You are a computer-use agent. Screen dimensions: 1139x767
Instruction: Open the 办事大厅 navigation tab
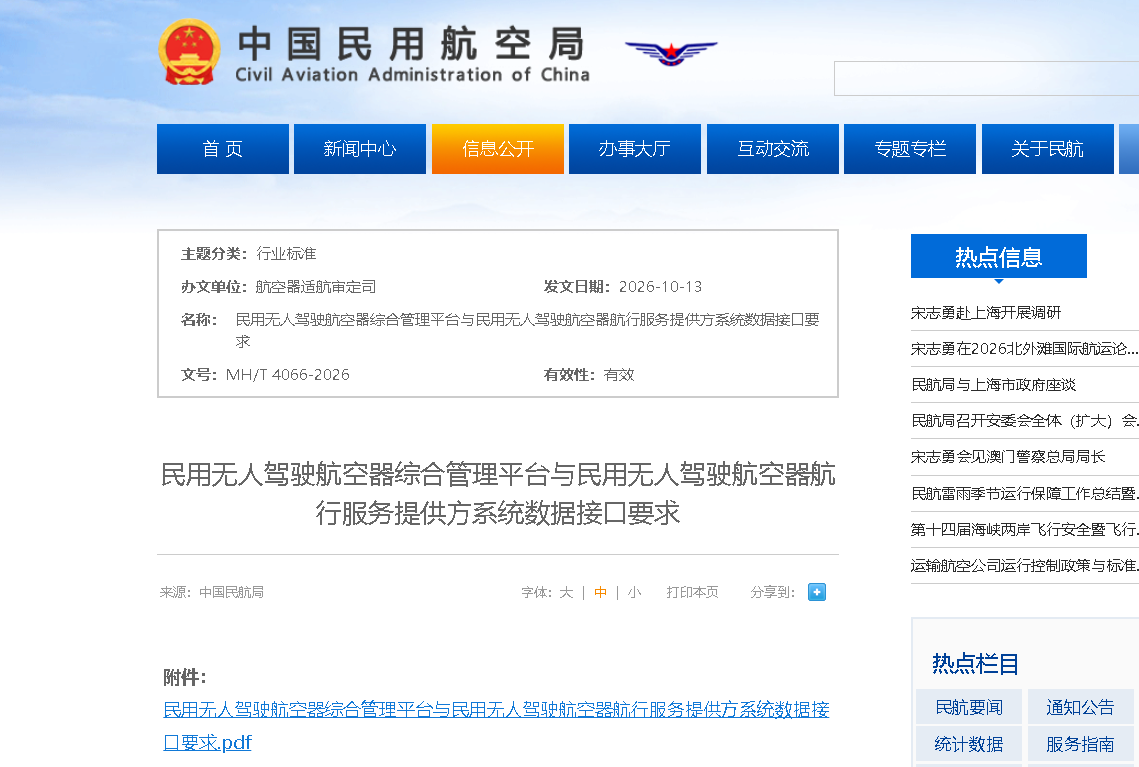pyautogui.click(x=635, y=149)
